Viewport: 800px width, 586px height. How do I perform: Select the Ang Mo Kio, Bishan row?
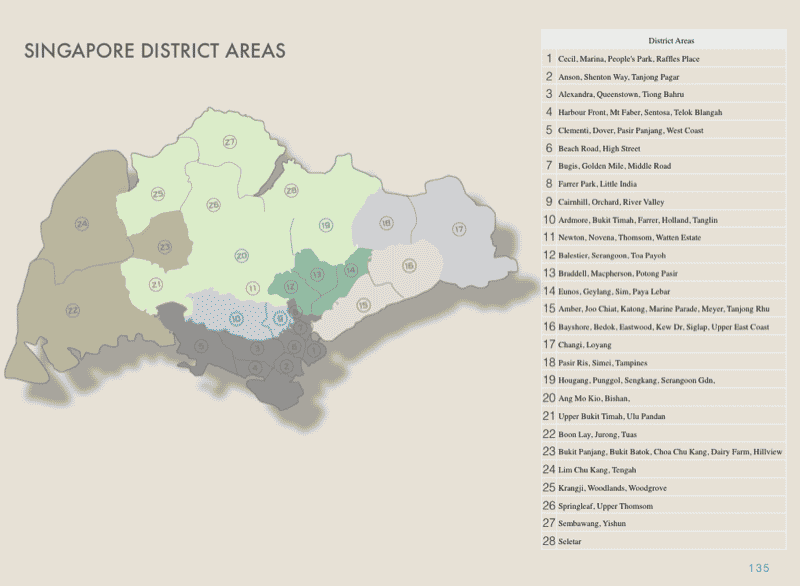pyautogui.click(x=664, y=398)
